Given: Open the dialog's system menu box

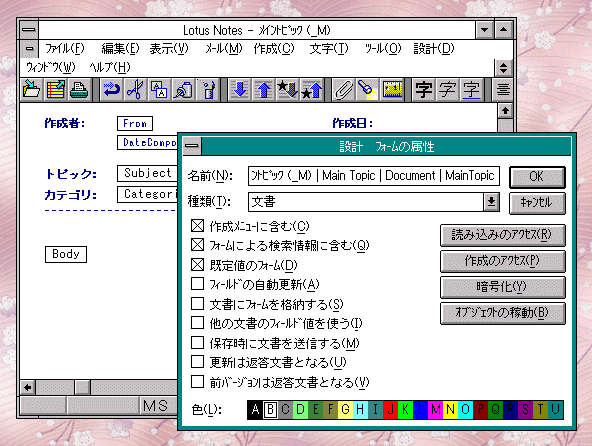Looking at the screenshot, I should coord(192,146).
